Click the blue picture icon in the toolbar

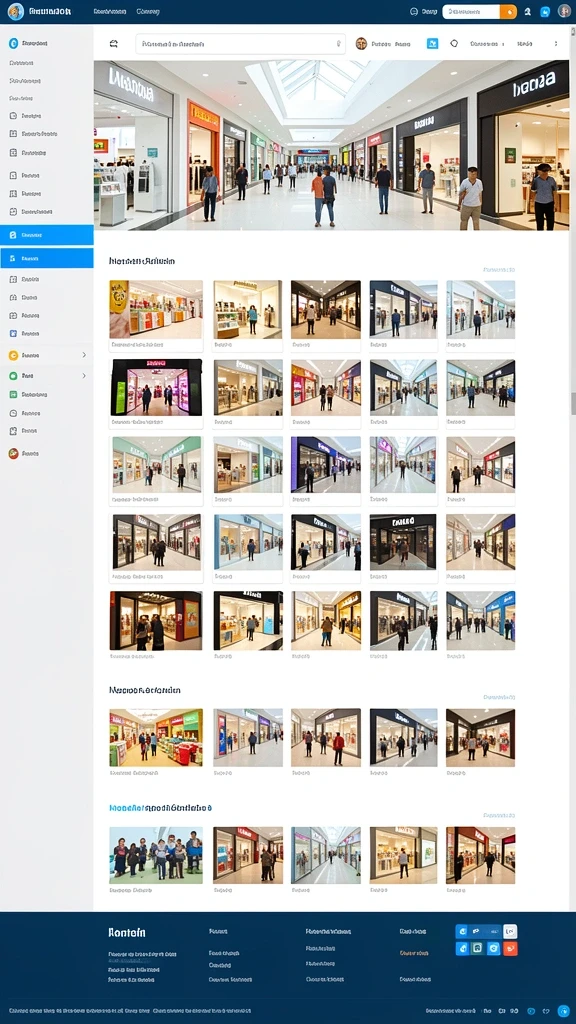point(432,44)
